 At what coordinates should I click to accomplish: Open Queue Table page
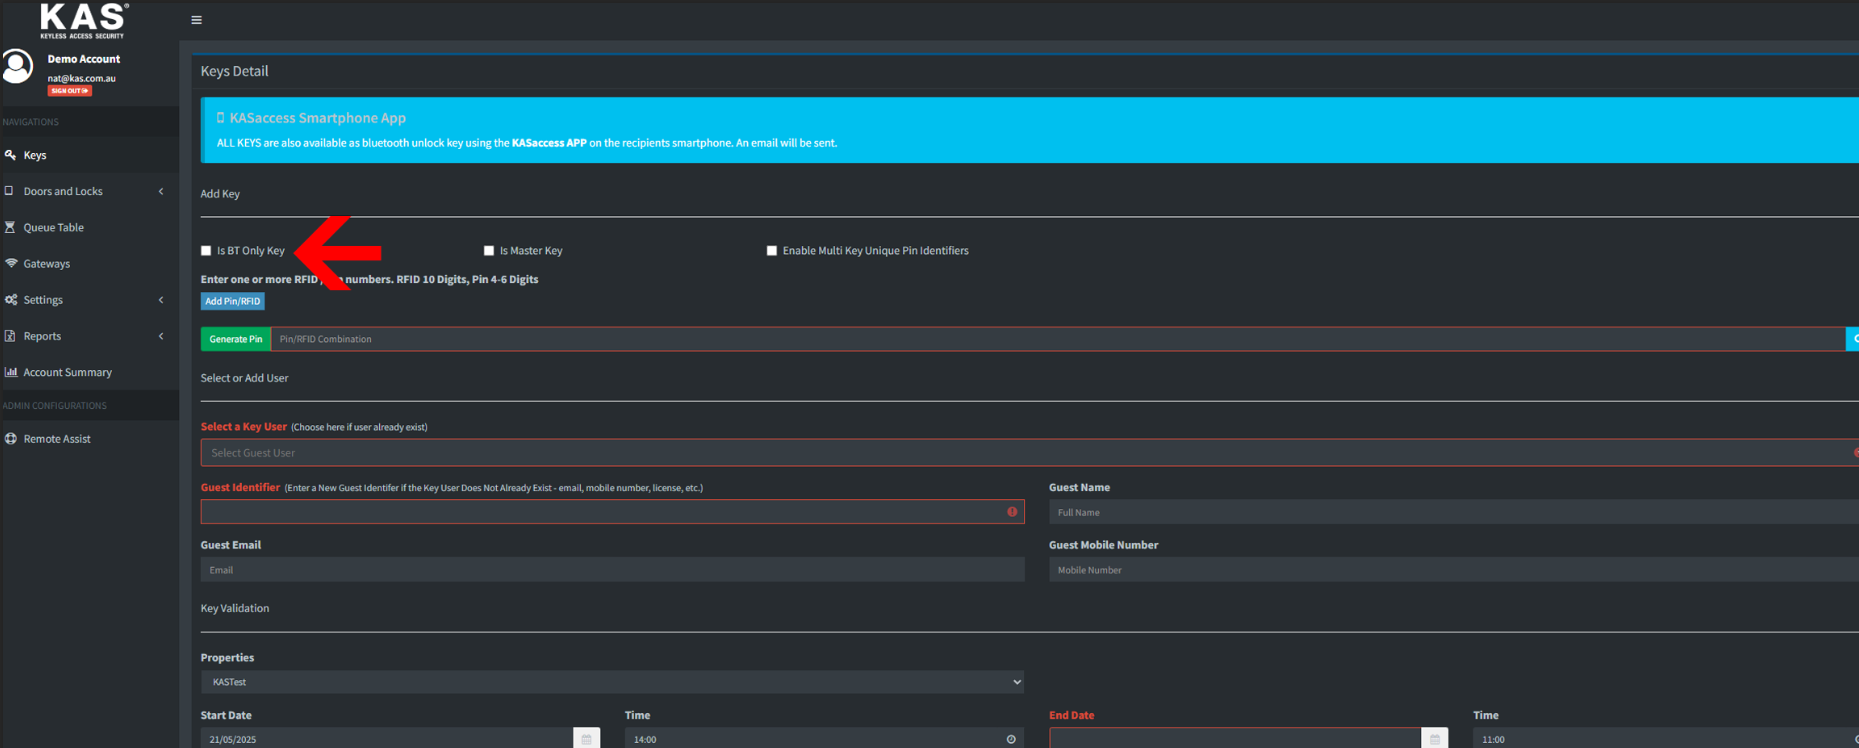pos(89,227)
